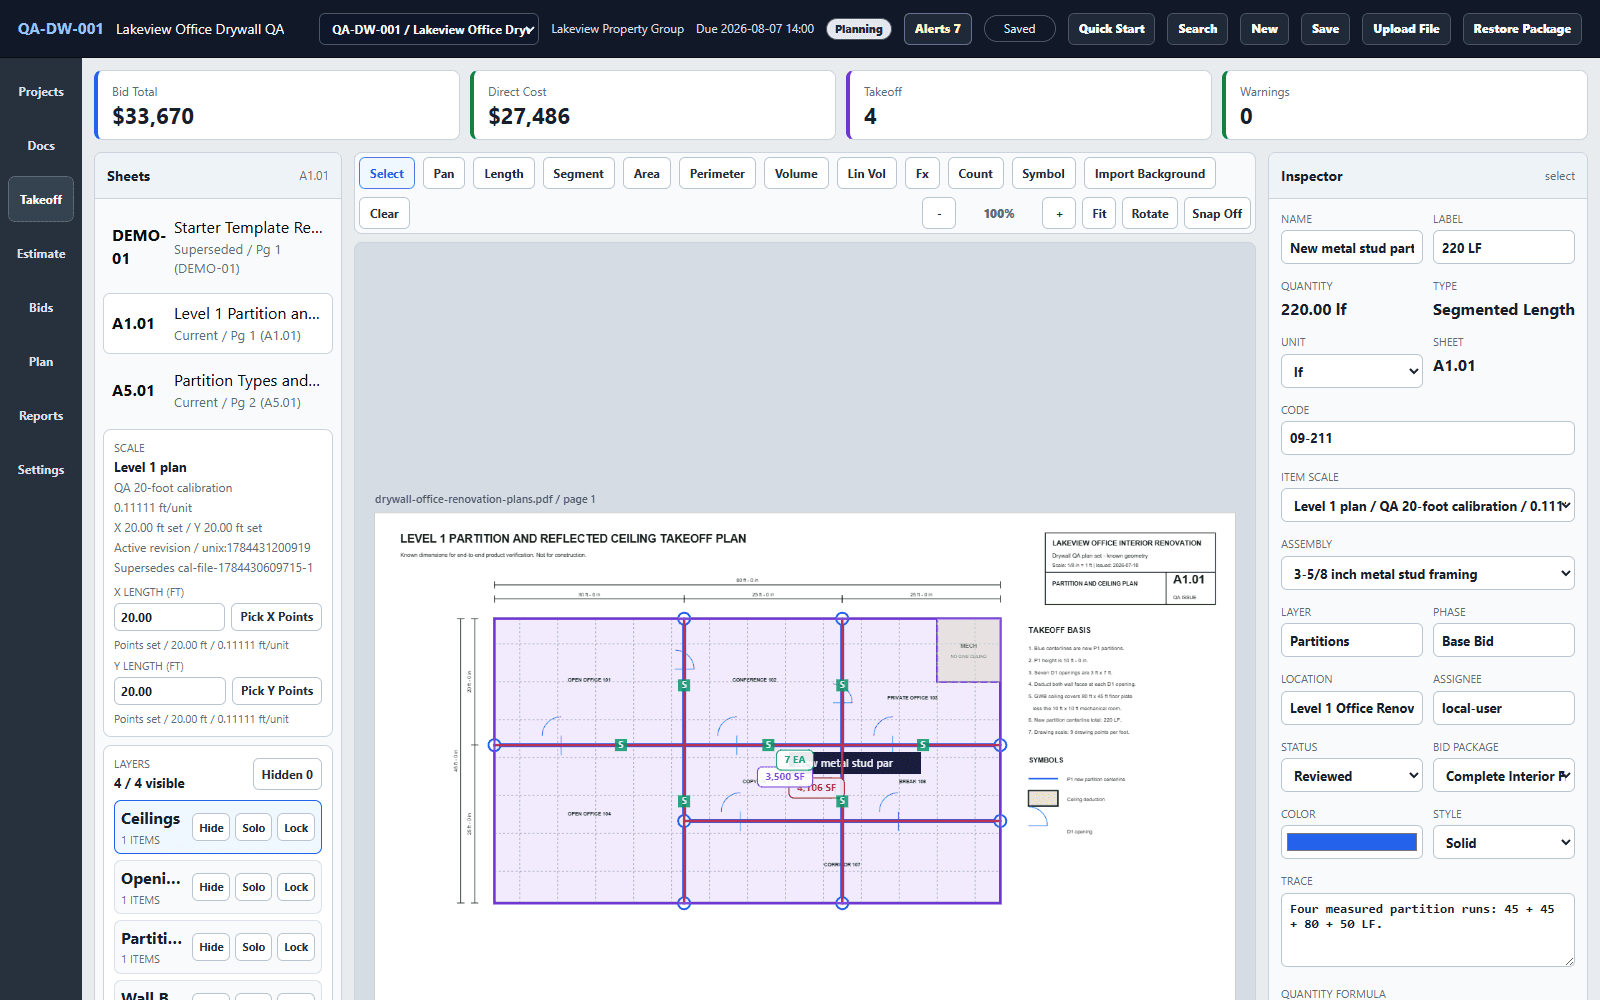The width and height of the screenshot is (1600, 1000).
Task: Activate the Pan tool
Action: coord(444,174)
